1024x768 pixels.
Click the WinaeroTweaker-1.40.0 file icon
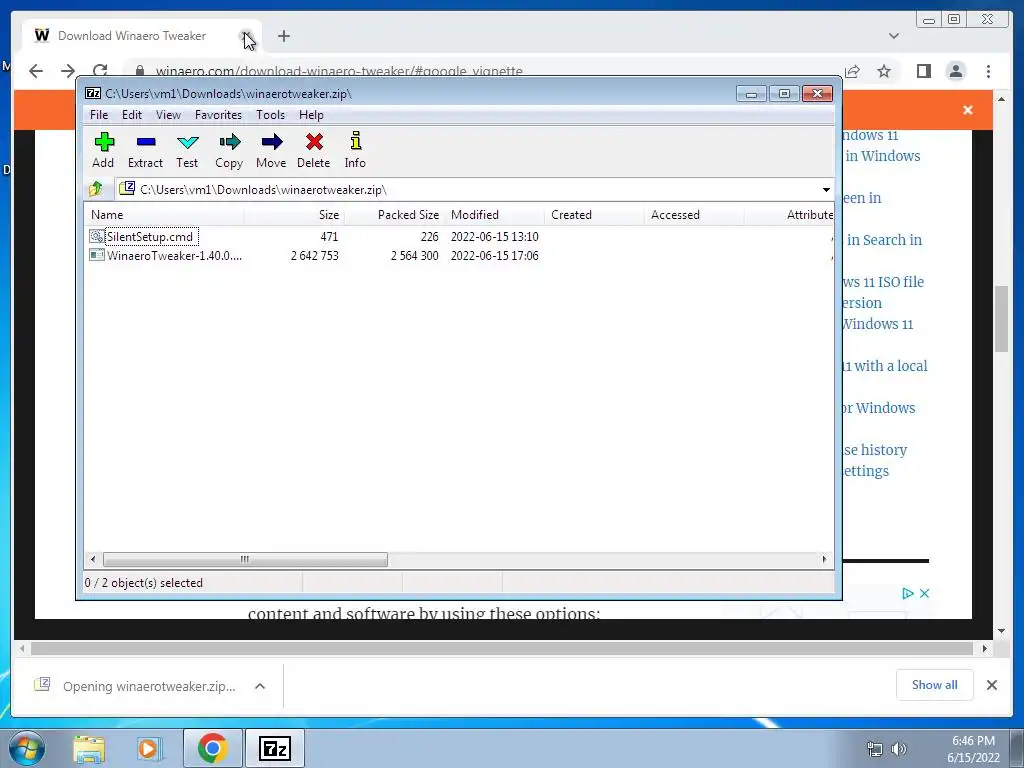[97, 255]
